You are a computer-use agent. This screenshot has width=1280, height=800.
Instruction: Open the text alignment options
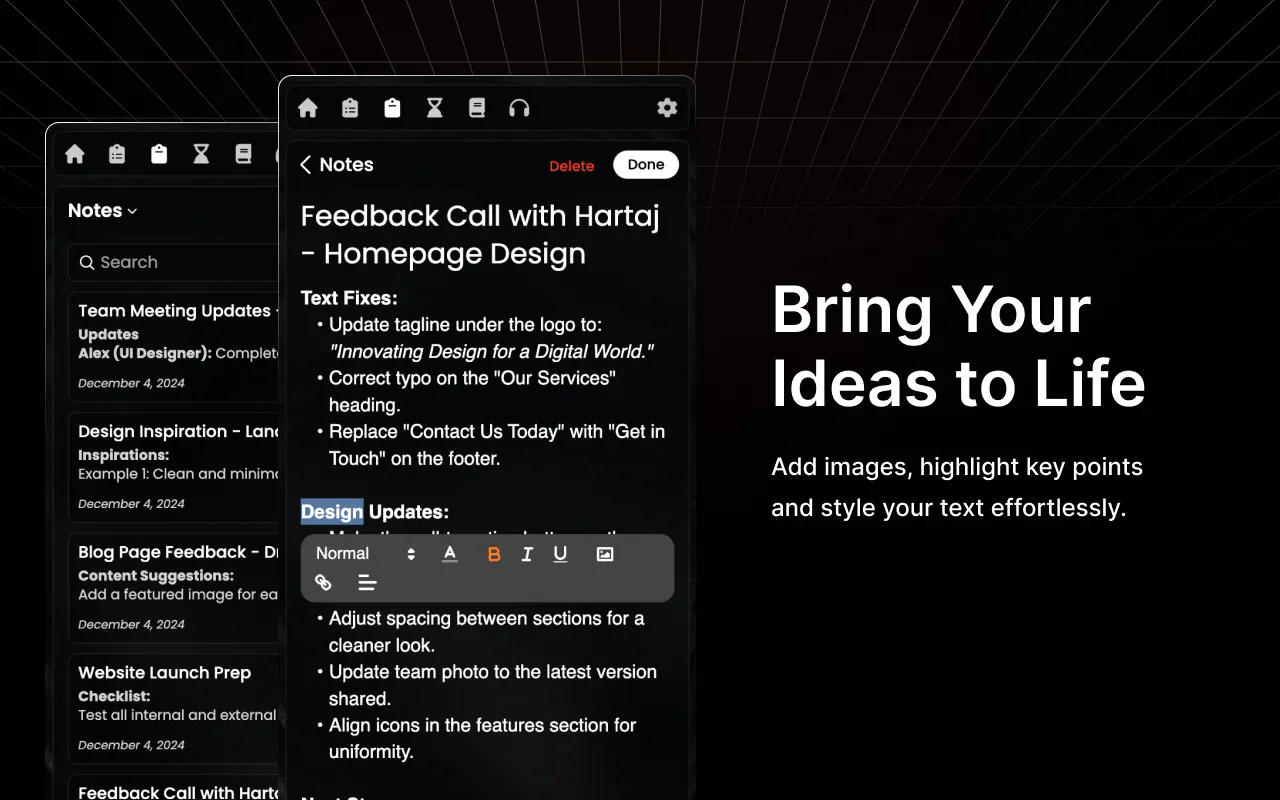coord(367,582)
